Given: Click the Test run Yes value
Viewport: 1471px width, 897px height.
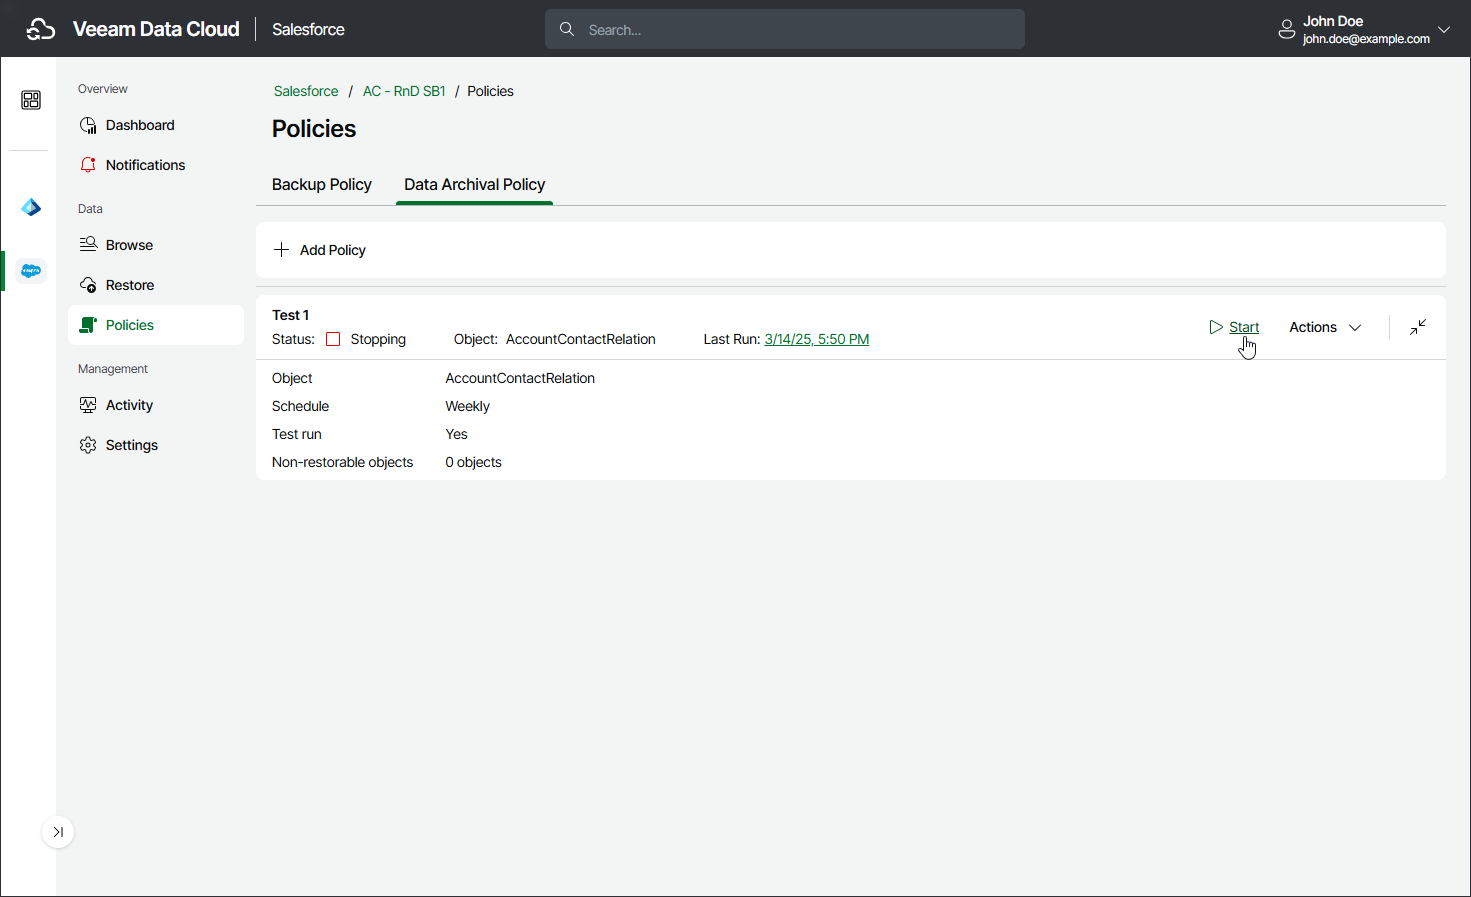Looking at the screenshot, I should (x=457, y=434).
